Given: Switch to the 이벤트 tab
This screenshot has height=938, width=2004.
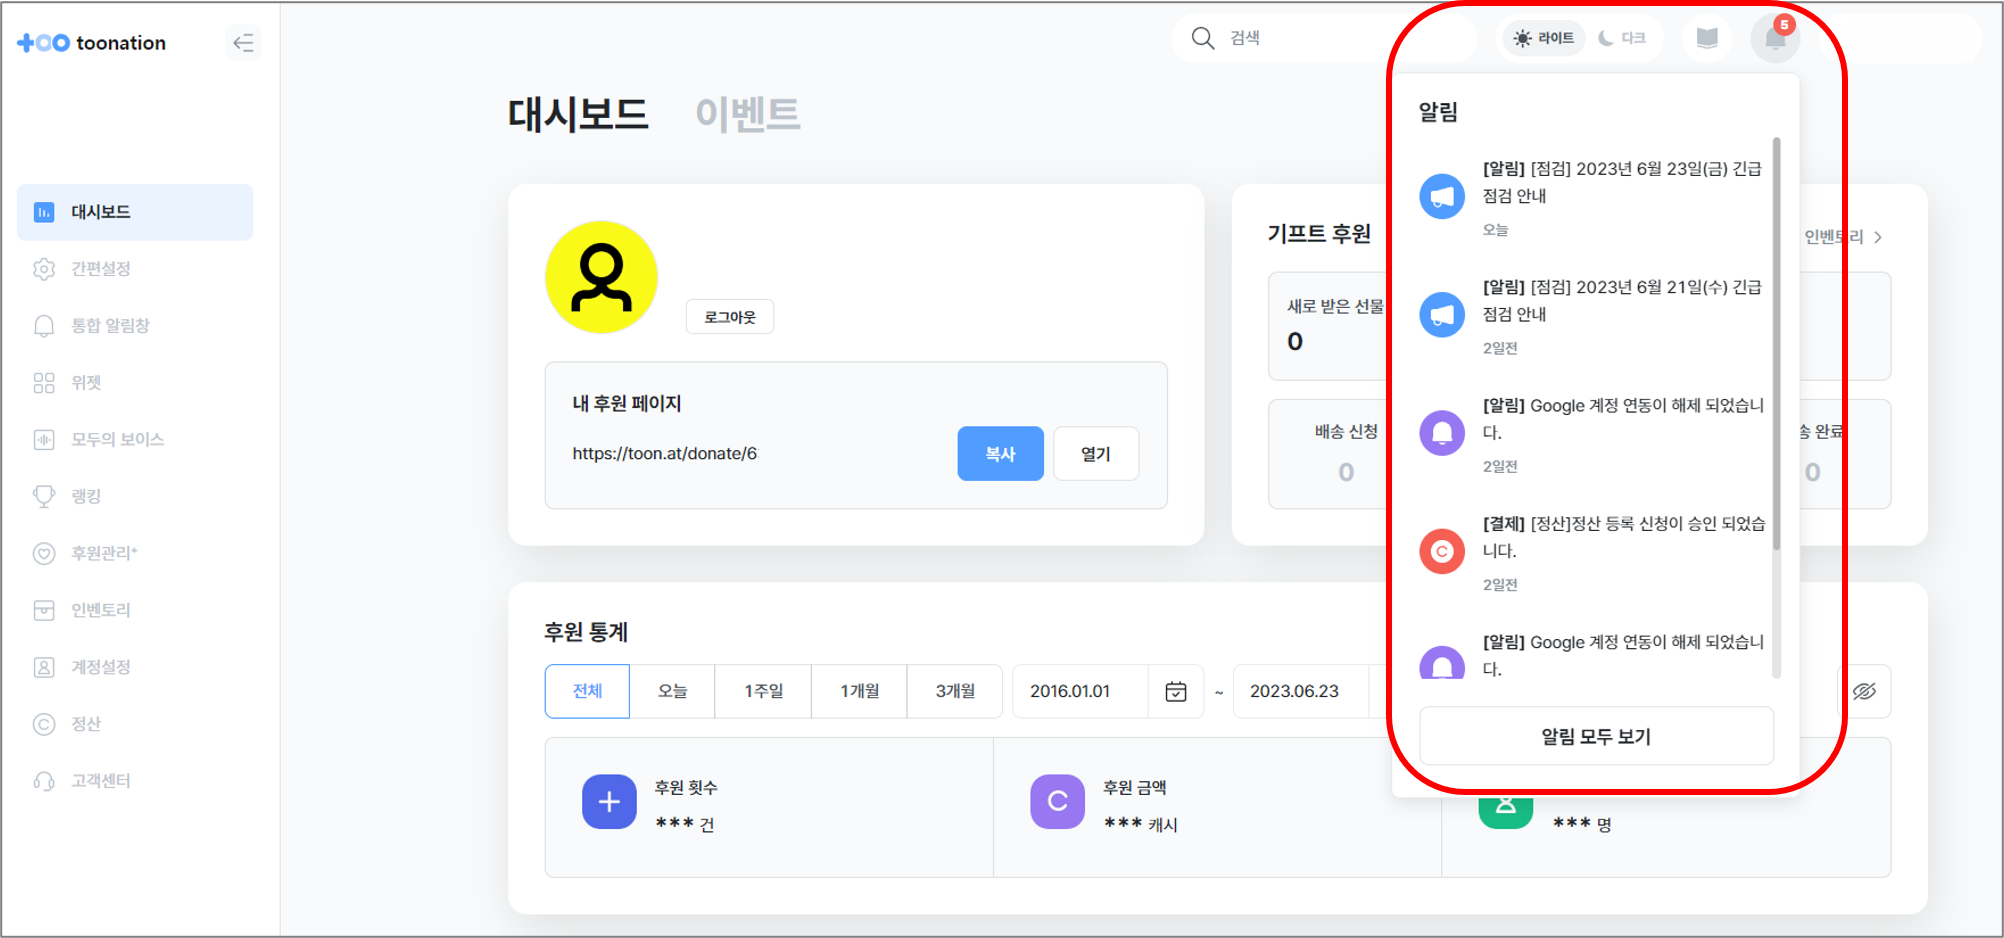Looking at the screenshot, I should click(748, 114).
